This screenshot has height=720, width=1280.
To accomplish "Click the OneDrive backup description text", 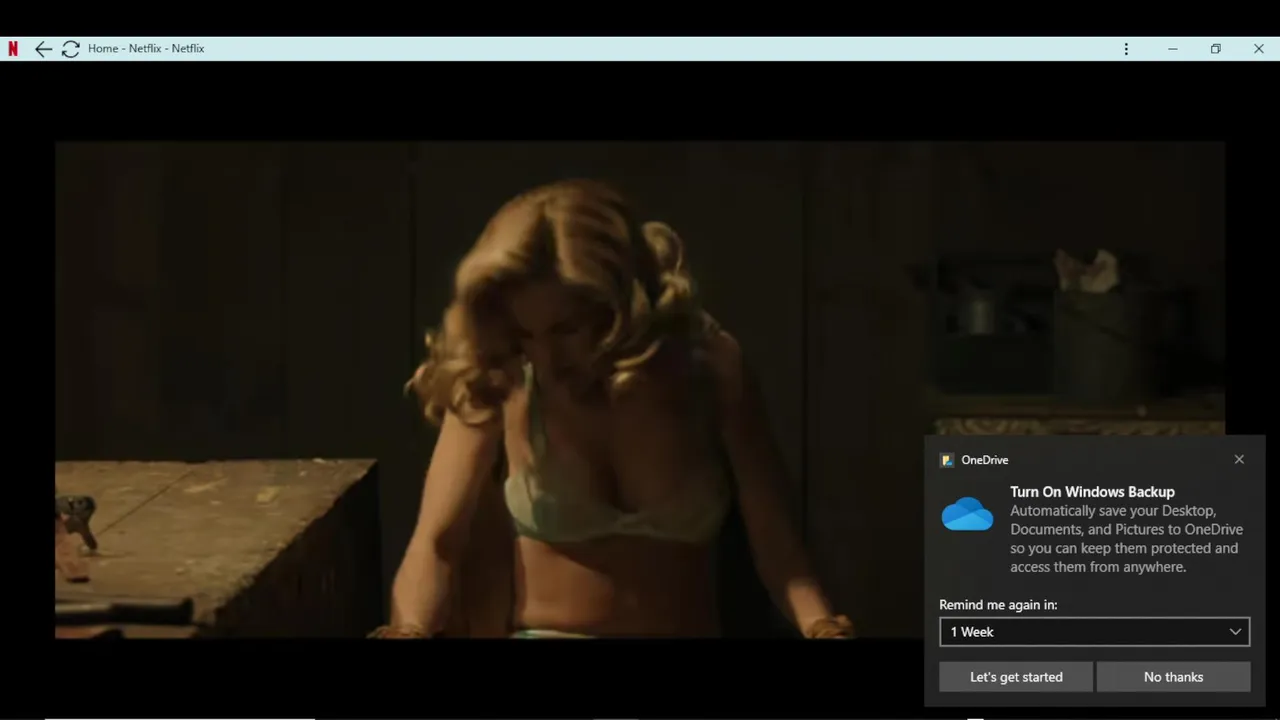I will [1126, 539].
